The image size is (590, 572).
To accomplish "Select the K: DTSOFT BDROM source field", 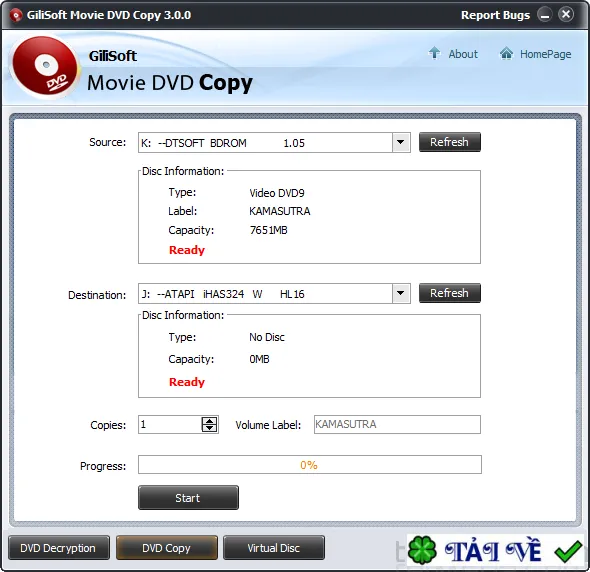I will (265, 143).
